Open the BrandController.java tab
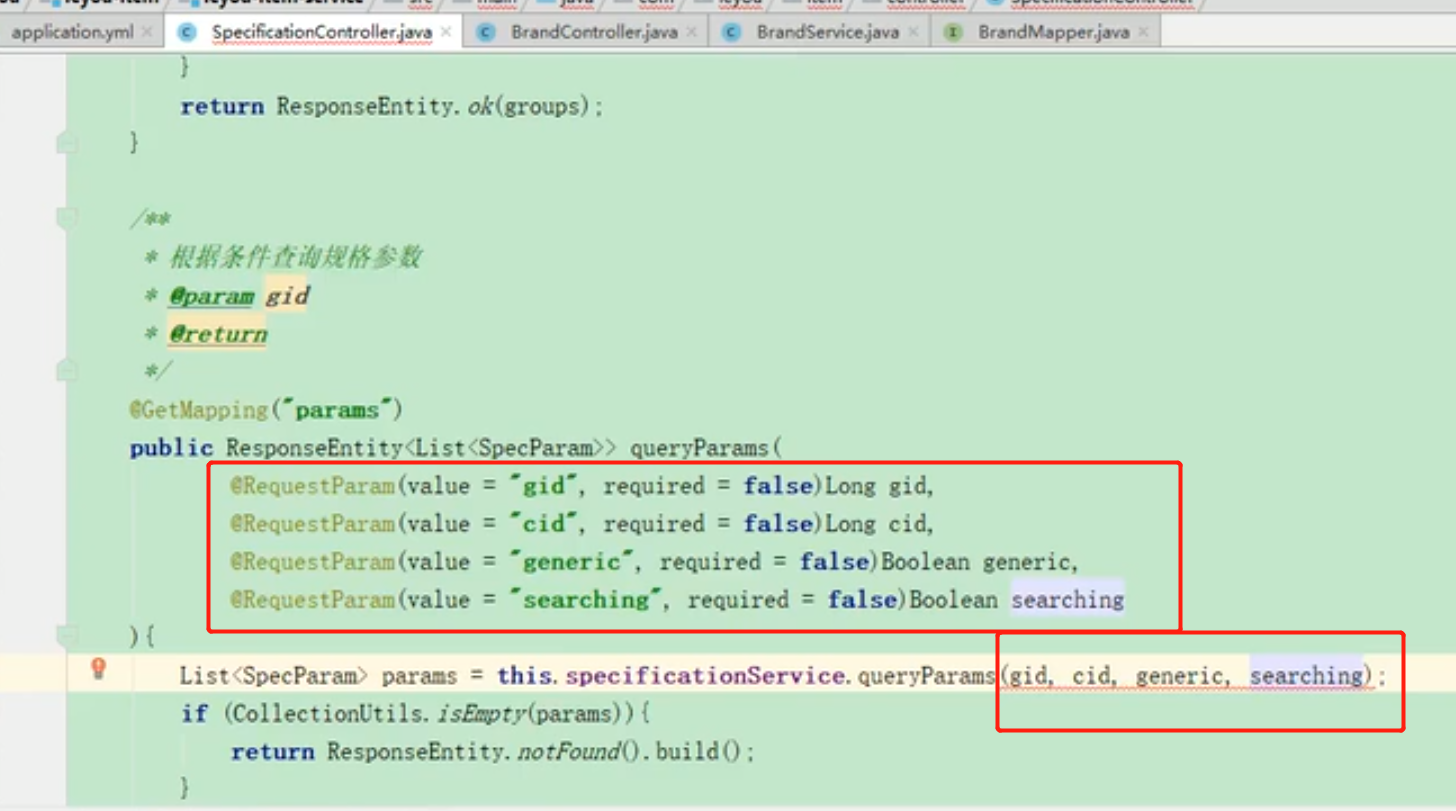This screenshot has height=811, width=1456. tap(594, 32)
